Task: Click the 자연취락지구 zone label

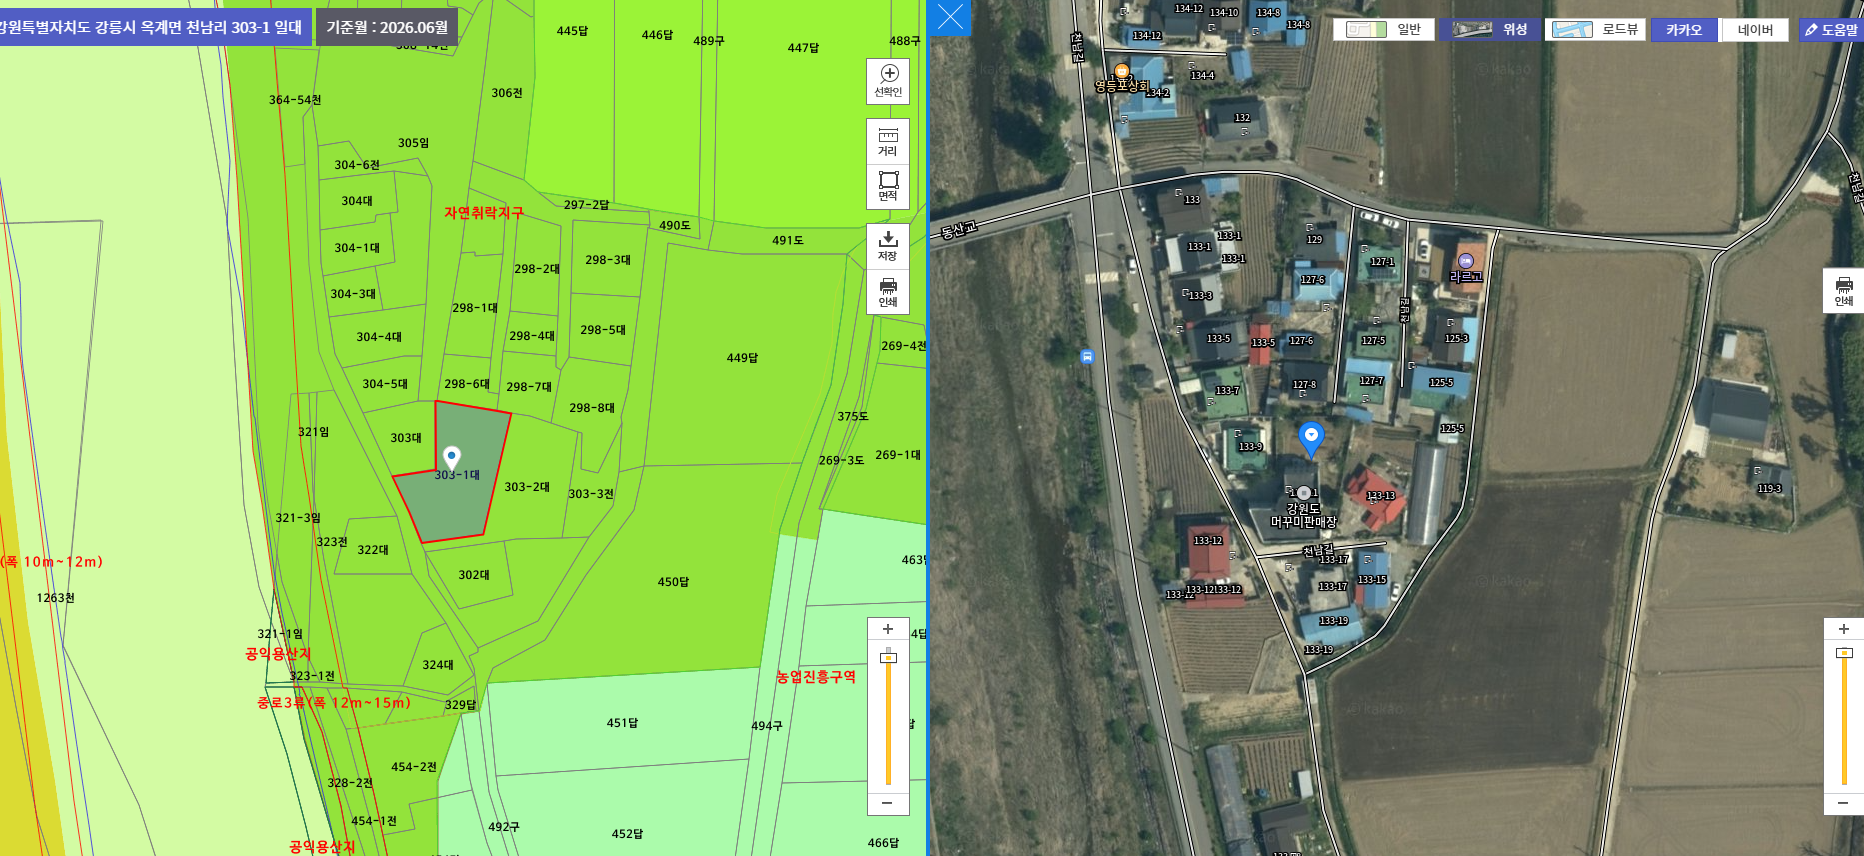Action: [x=484, y=213]
